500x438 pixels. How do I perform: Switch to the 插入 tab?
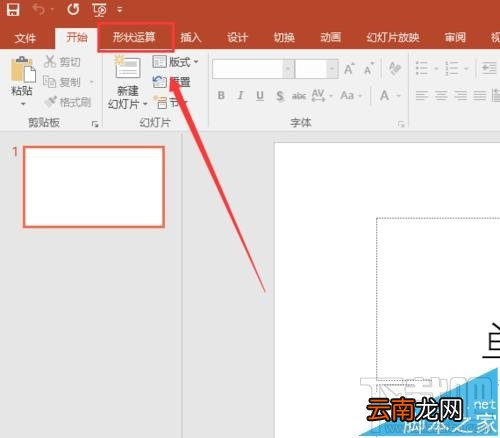point(191,37)
